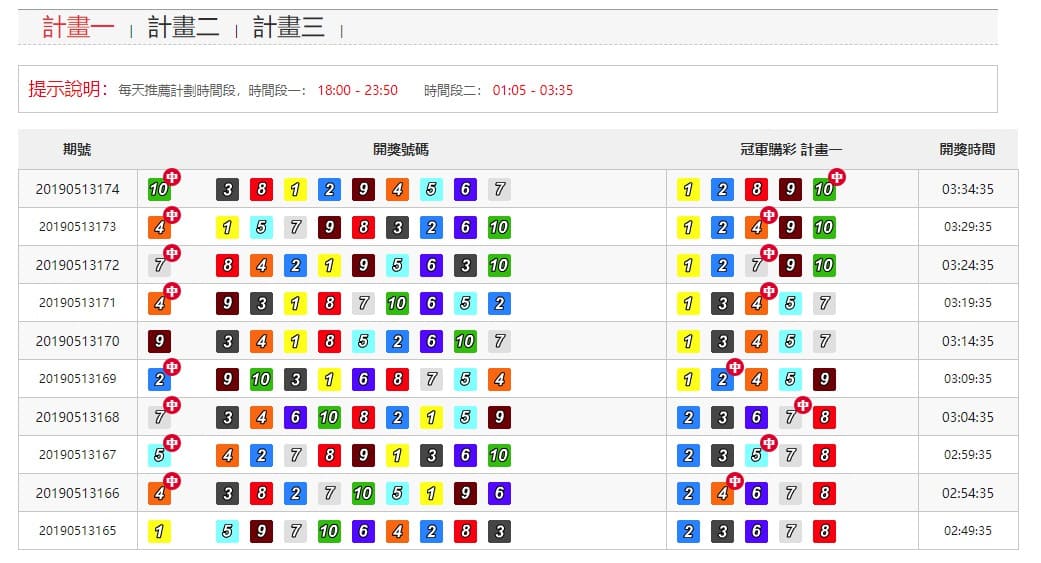Image resolution: width=1041 pixels, height=563 pixels.
Task: Click red drawn ball 8 in row 20190513174
Action: [262, 189]
